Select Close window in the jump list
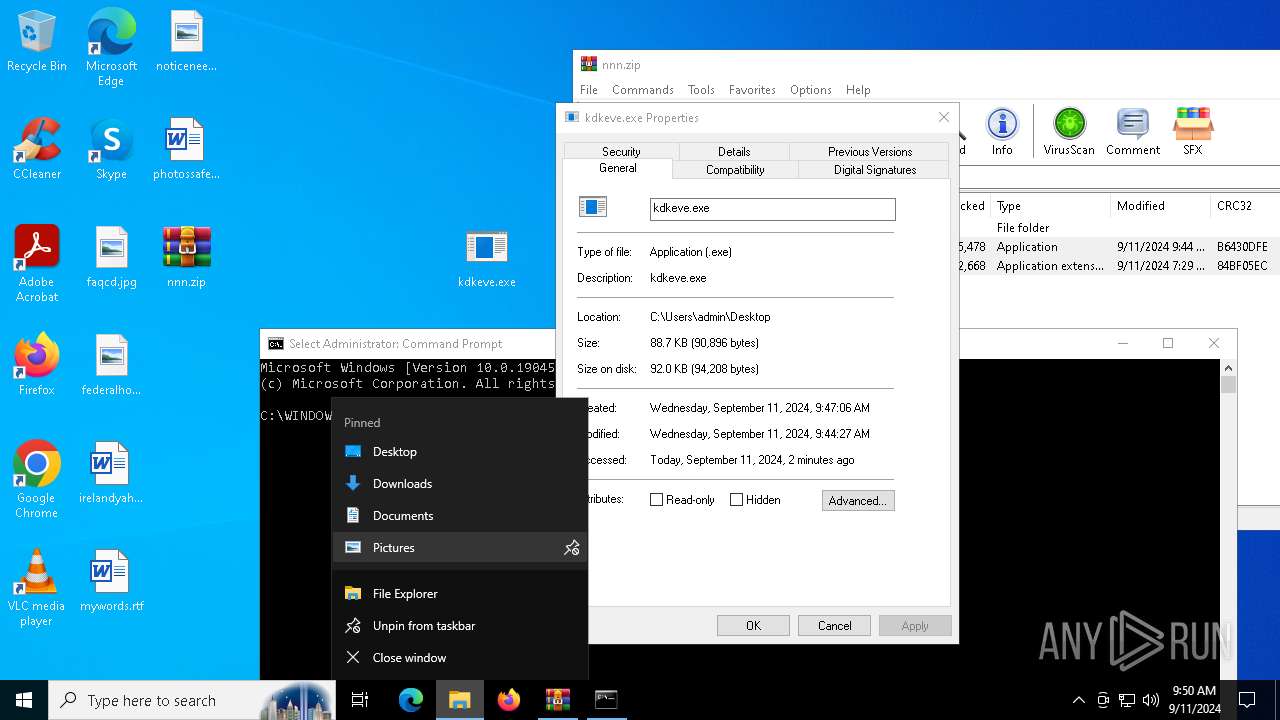The height and width of the screenshot is (720, 1280). [x=460, y=658]
